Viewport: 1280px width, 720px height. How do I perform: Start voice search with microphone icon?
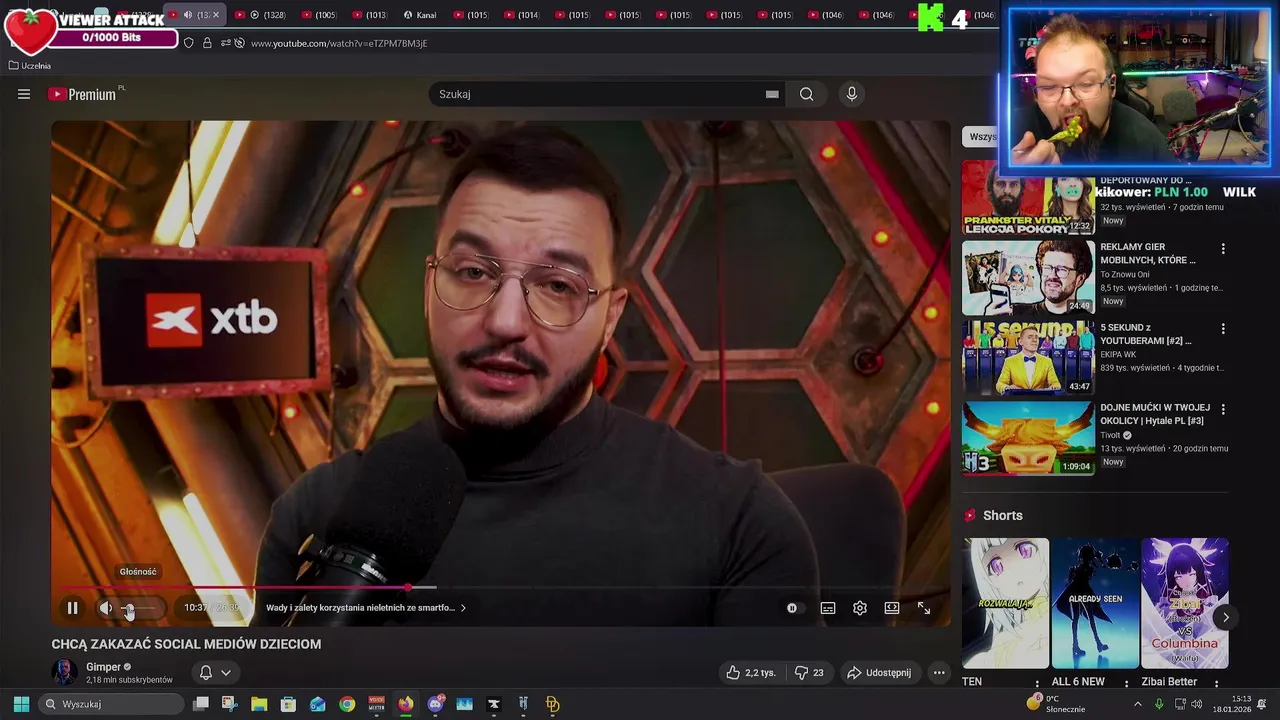point(852,94)
